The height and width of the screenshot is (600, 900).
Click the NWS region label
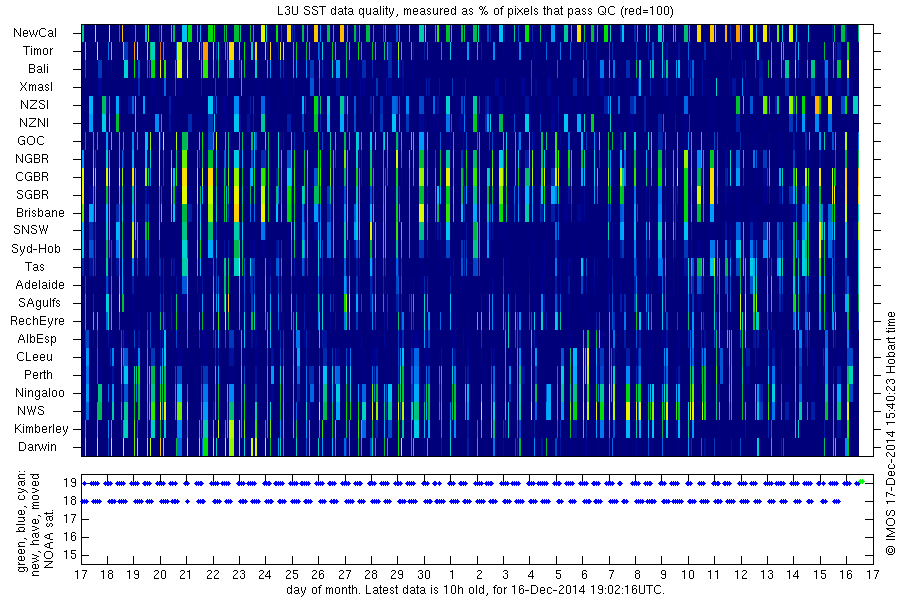tap(30, 411)
